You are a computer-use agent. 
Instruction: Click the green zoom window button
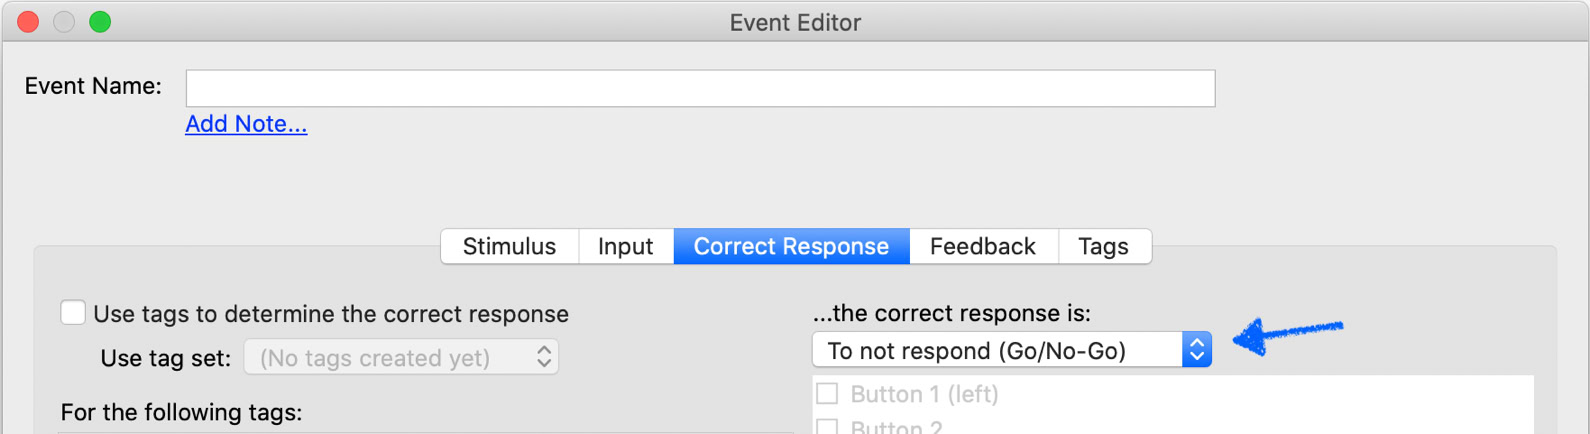[100, 22]
